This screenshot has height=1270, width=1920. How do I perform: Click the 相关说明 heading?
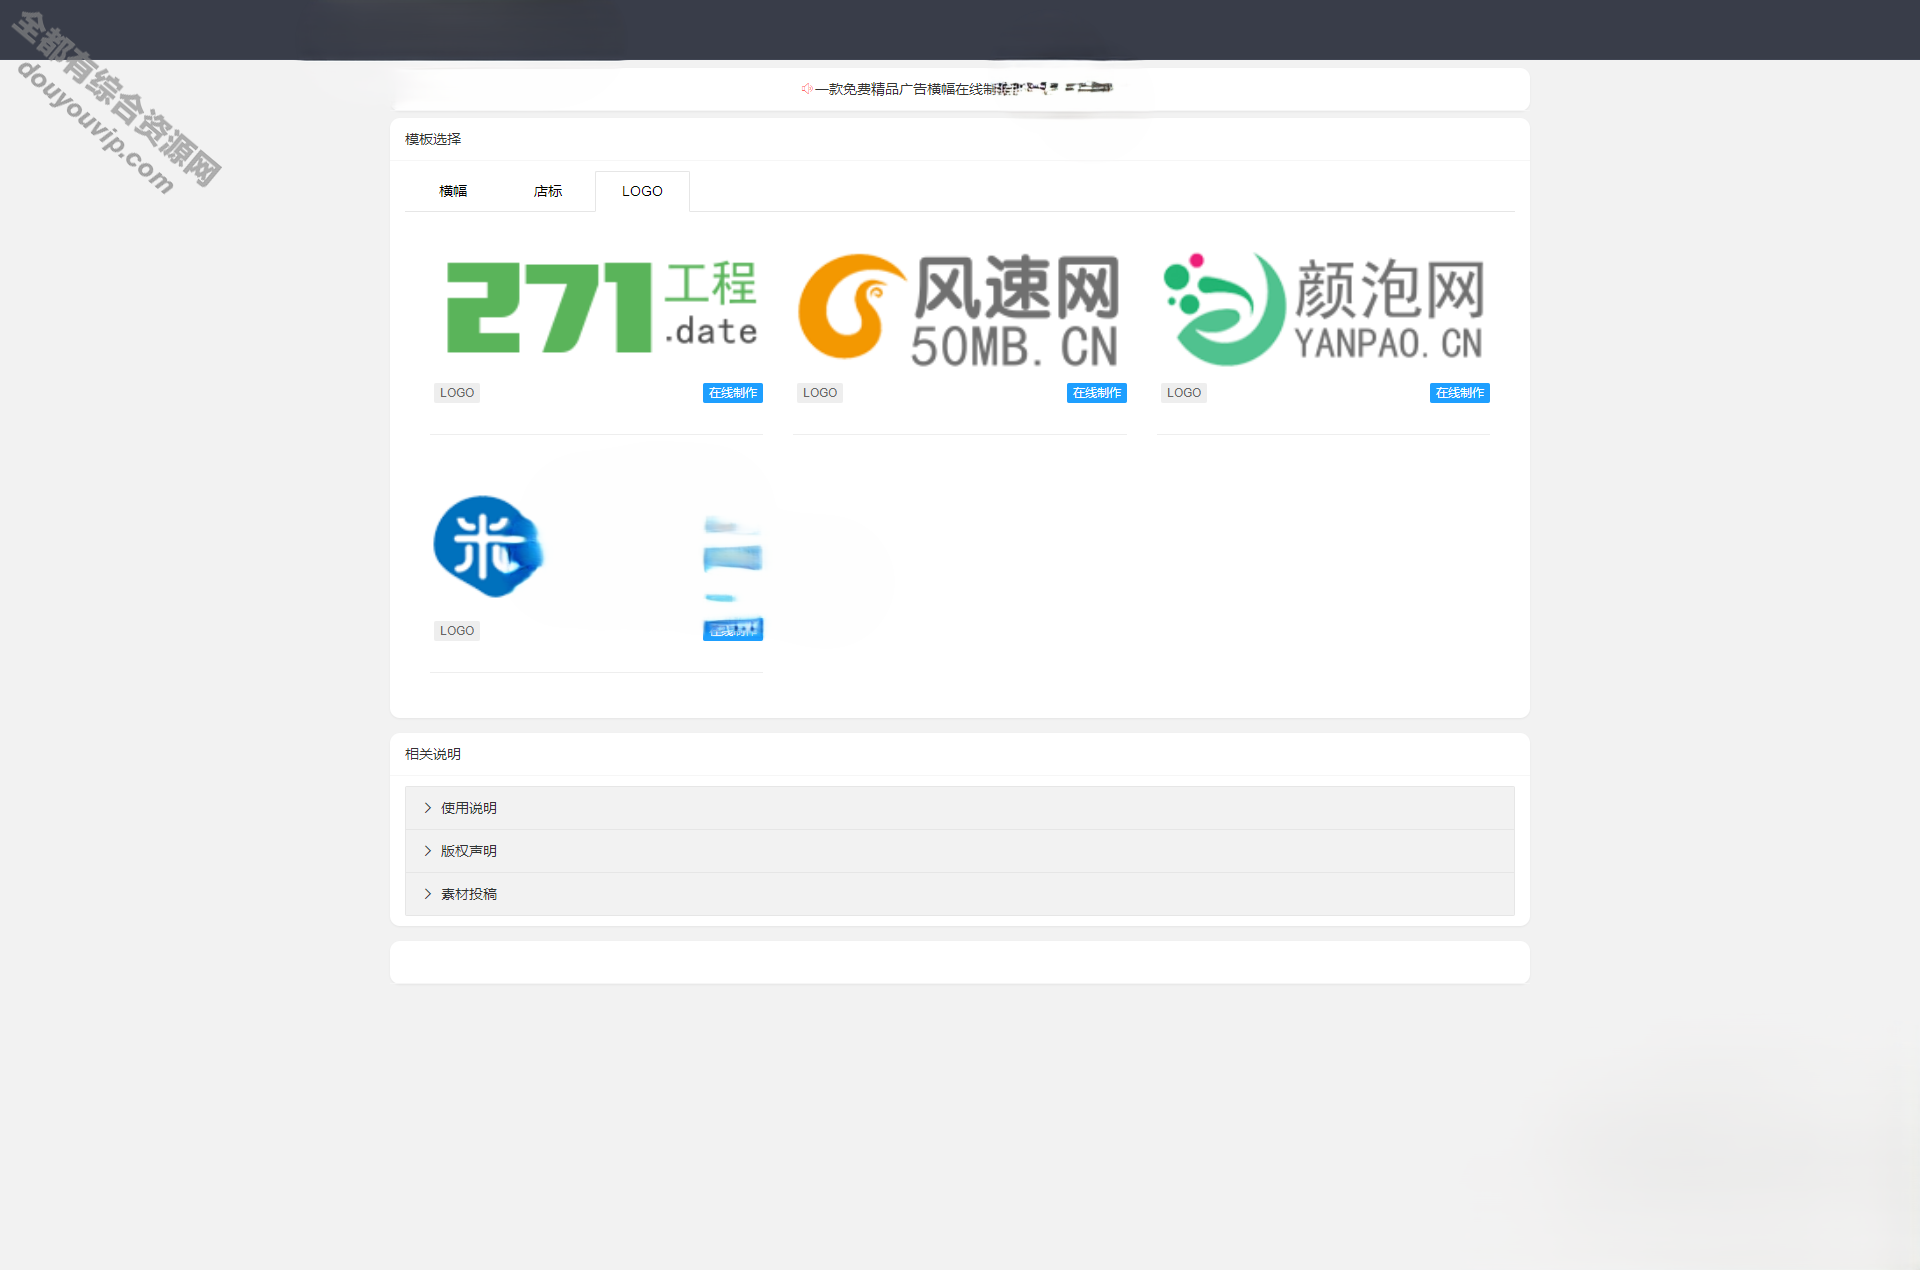[433, 754]
